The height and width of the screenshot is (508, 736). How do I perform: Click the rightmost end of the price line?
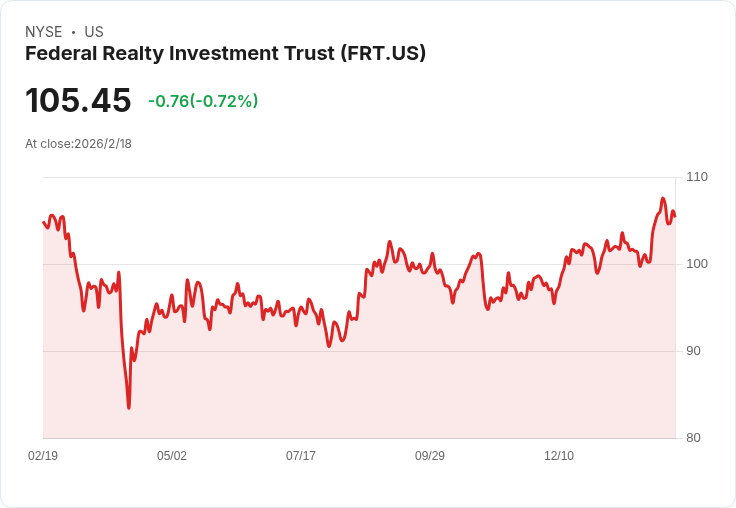tap(675, 216)
